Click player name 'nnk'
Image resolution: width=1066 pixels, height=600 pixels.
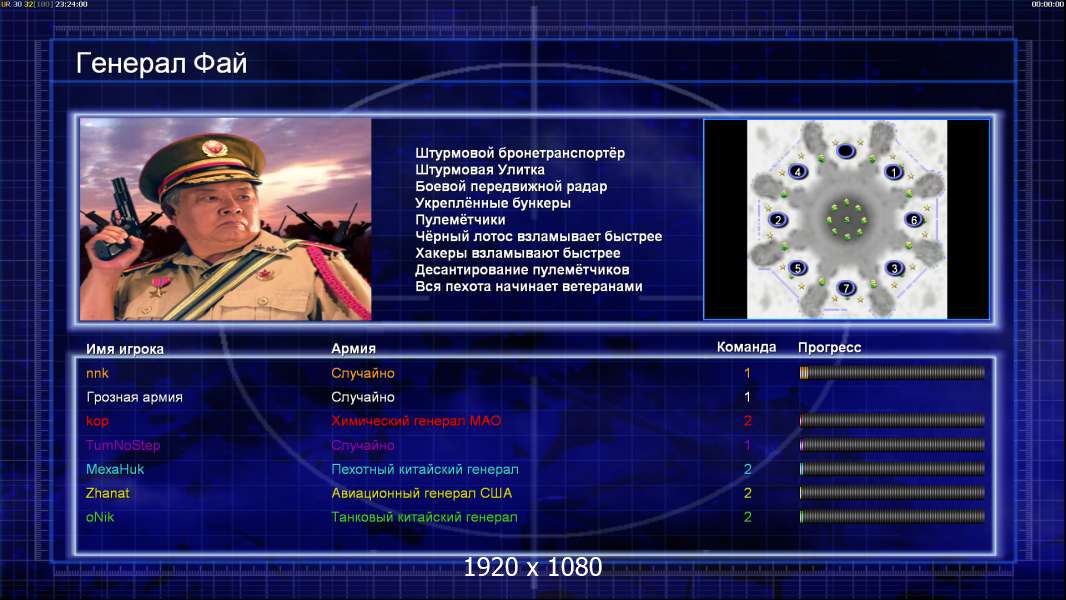point(97,373)
